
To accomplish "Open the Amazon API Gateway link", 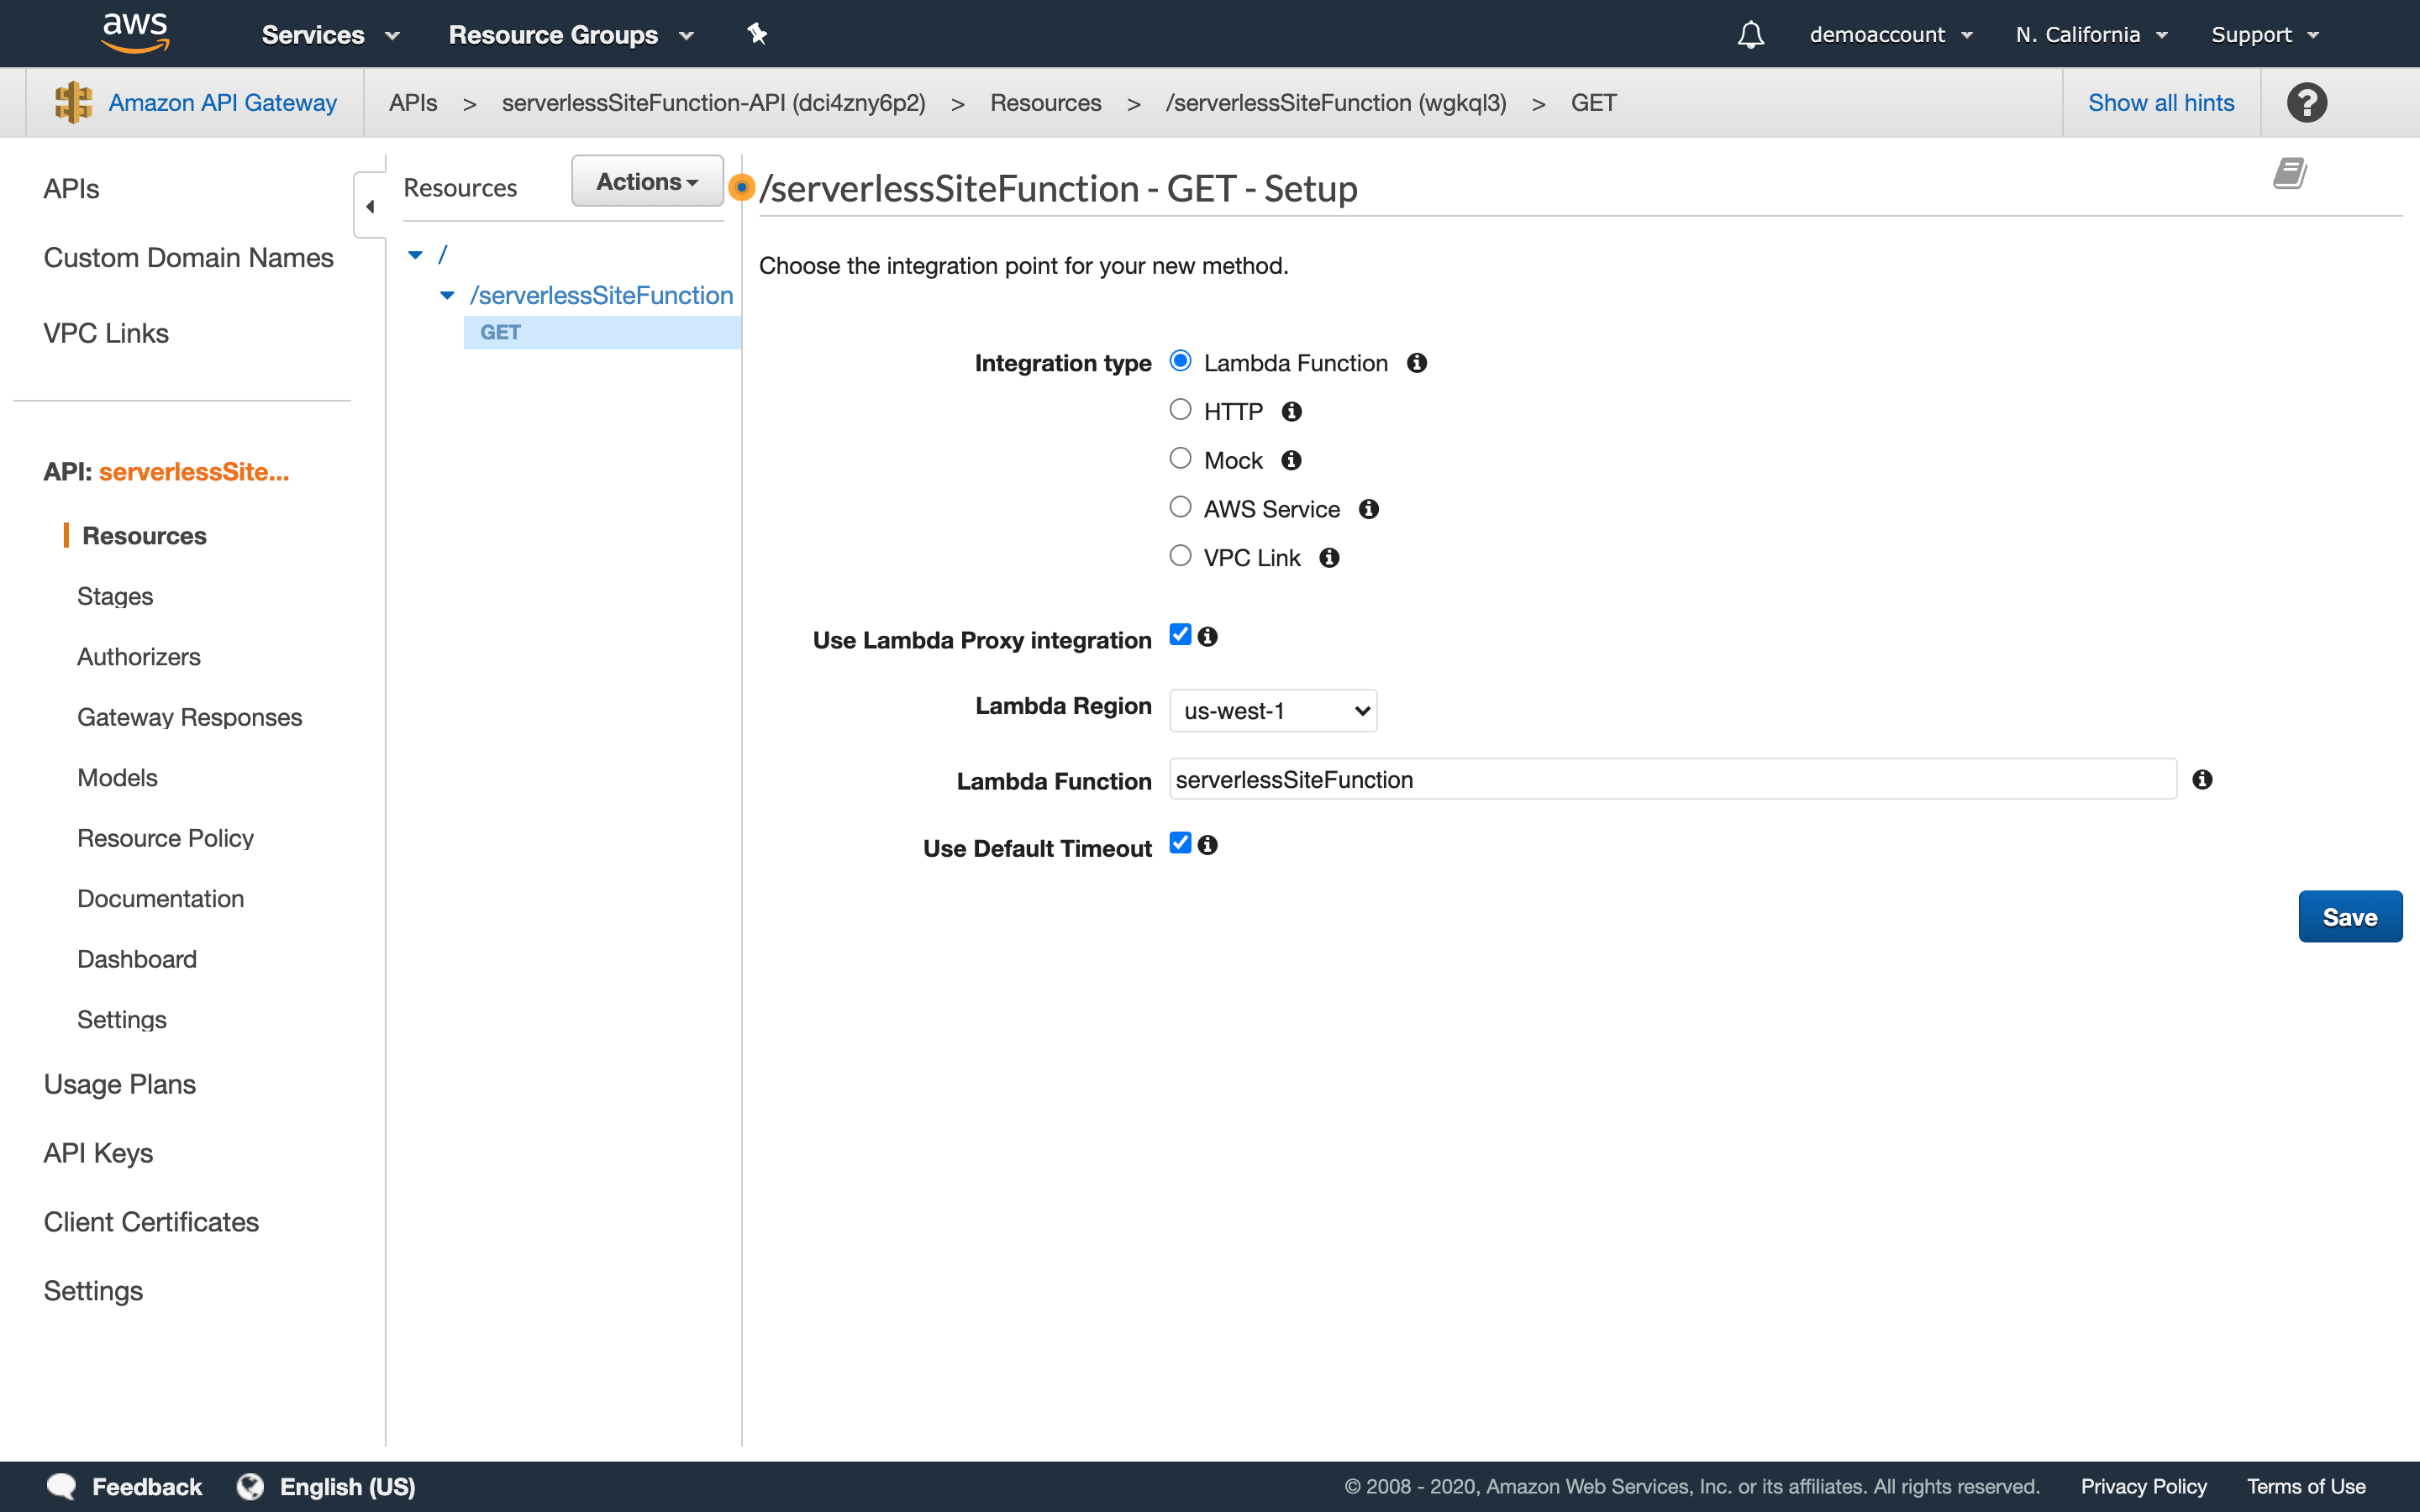I will [x=222, y=102].
